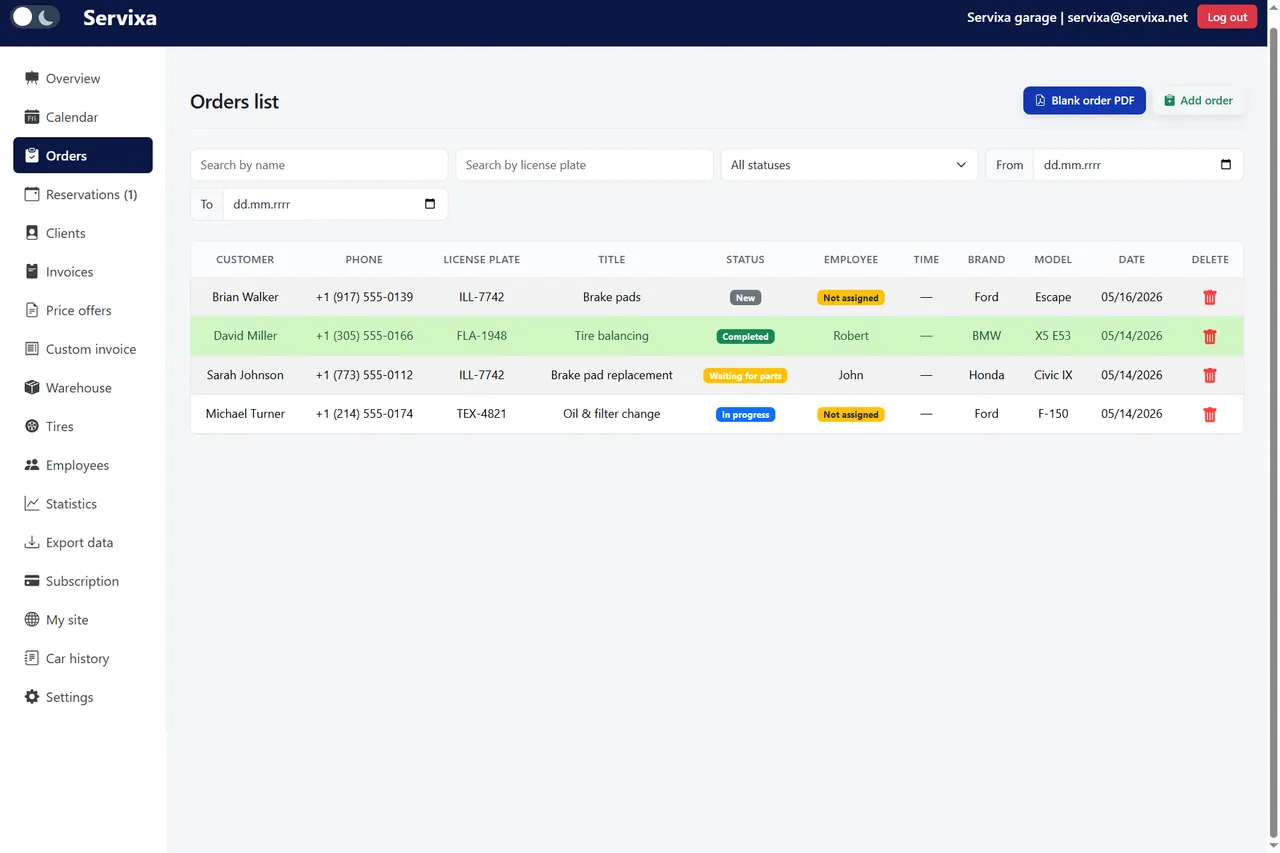1280x853 pixels.
Task: Click customer name Sarah Johnson
Action: [x=245, y=375]
